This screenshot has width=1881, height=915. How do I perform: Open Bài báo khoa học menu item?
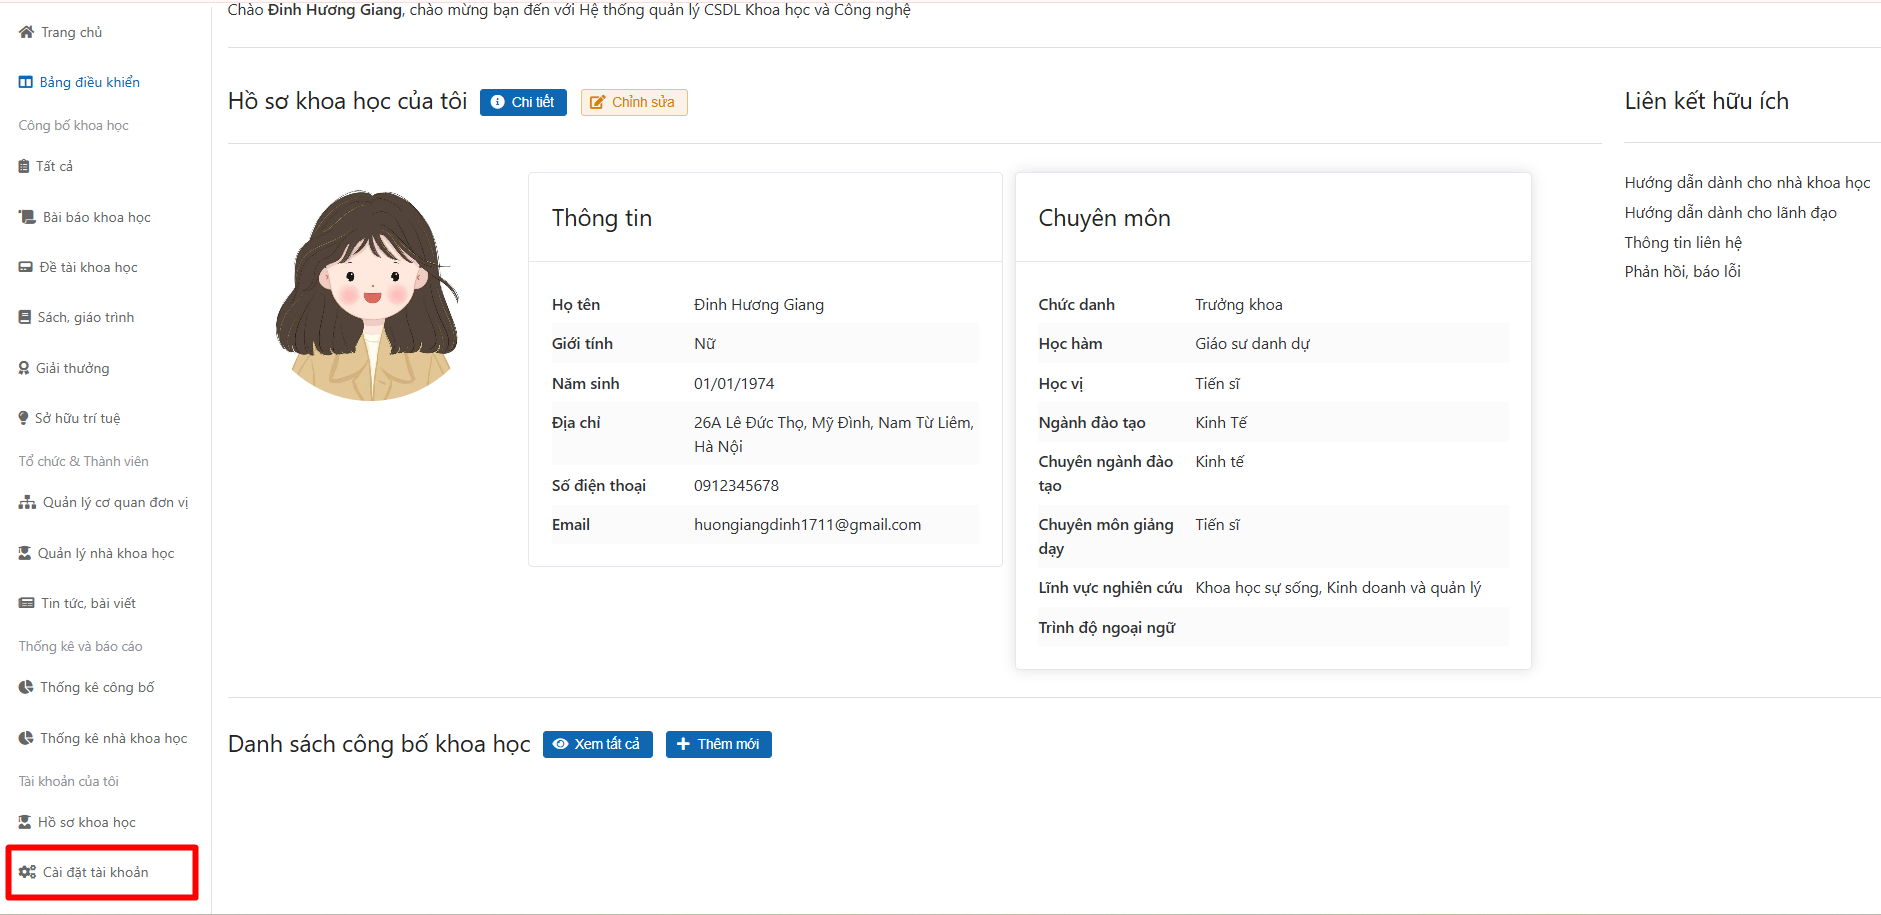pyautogui.click(x=96, y=217)
